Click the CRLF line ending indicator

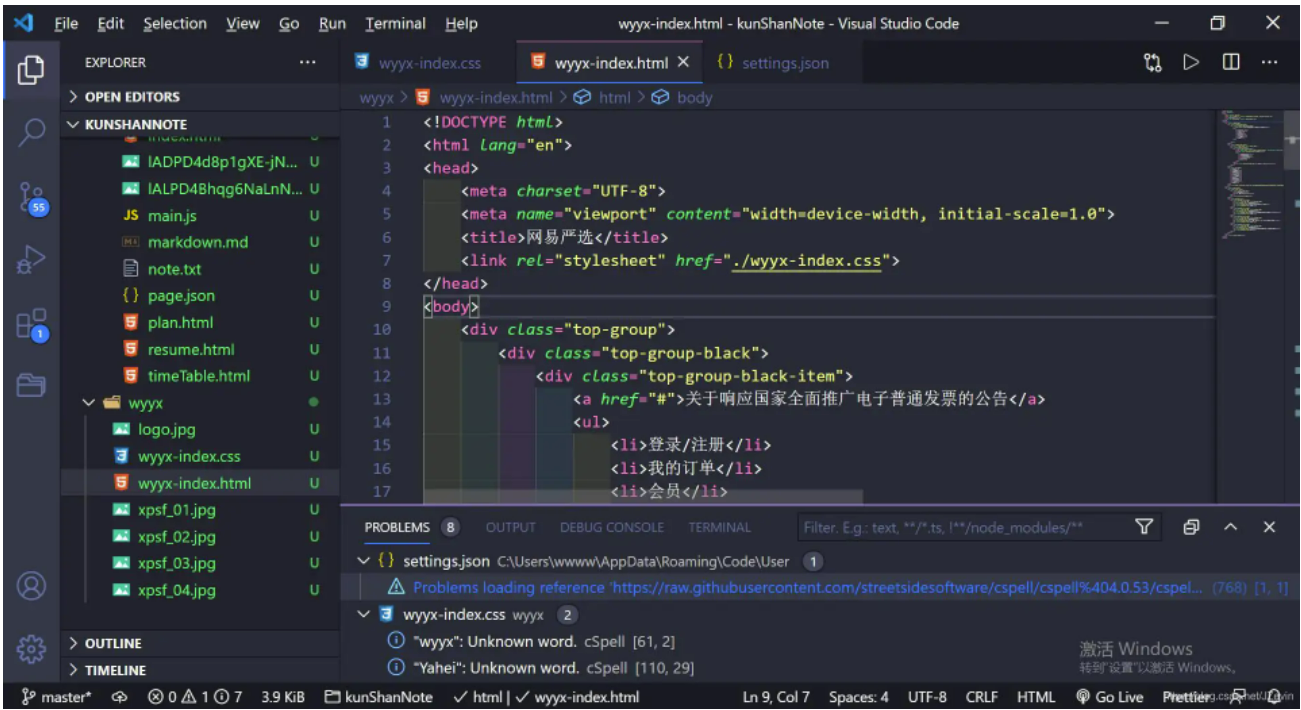pyautogui.click(x=982, y=697)
